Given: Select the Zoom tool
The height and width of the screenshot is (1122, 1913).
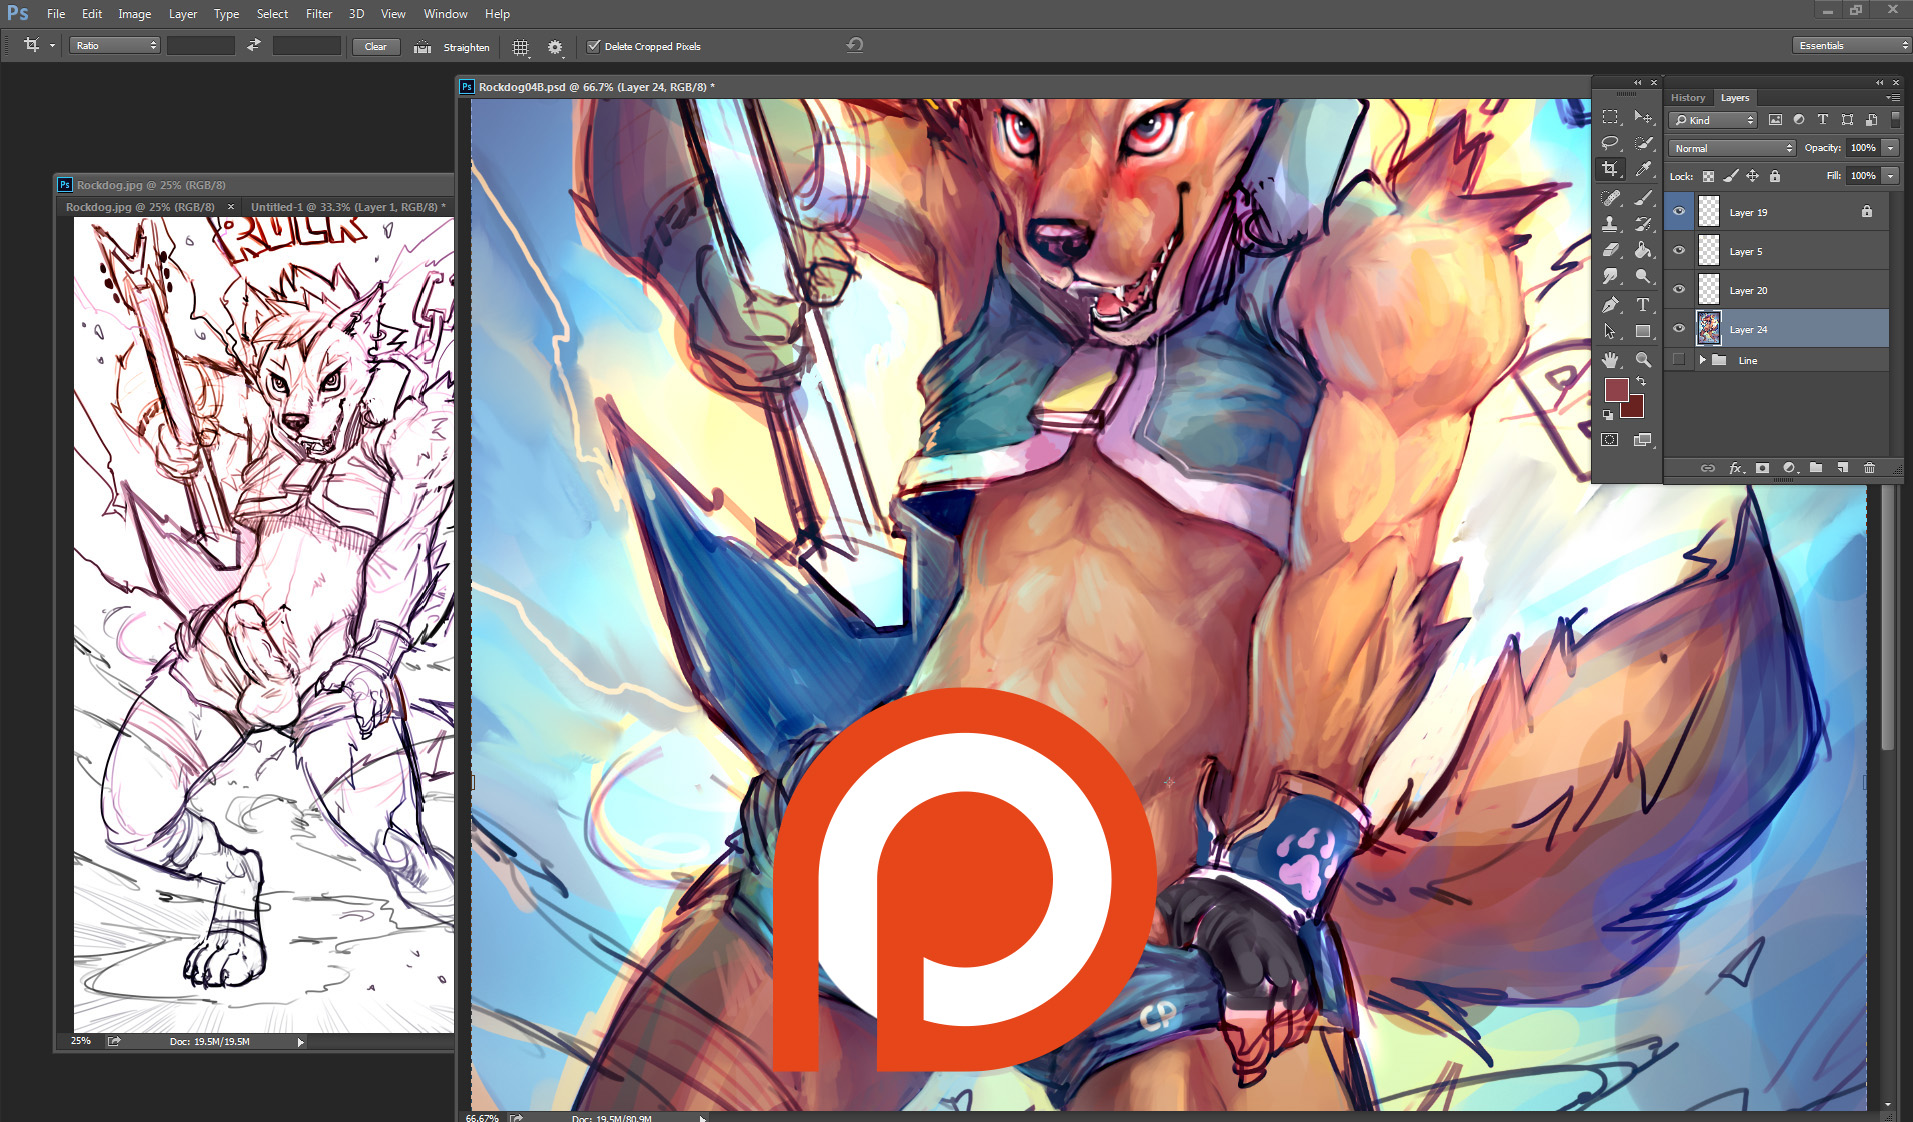Looking at the screenshot, I should coord(1642,359).
